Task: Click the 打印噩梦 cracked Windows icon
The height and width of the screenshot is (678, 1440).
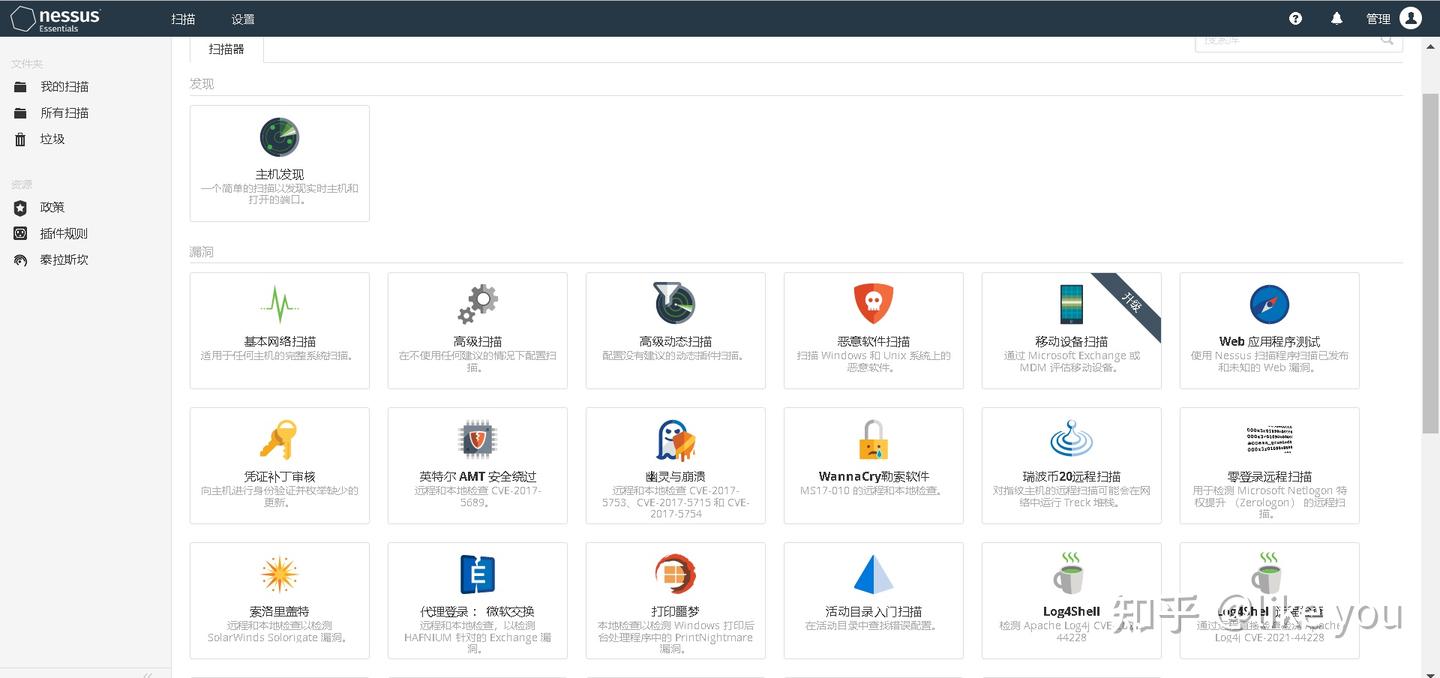Action: tap(675, 574)
